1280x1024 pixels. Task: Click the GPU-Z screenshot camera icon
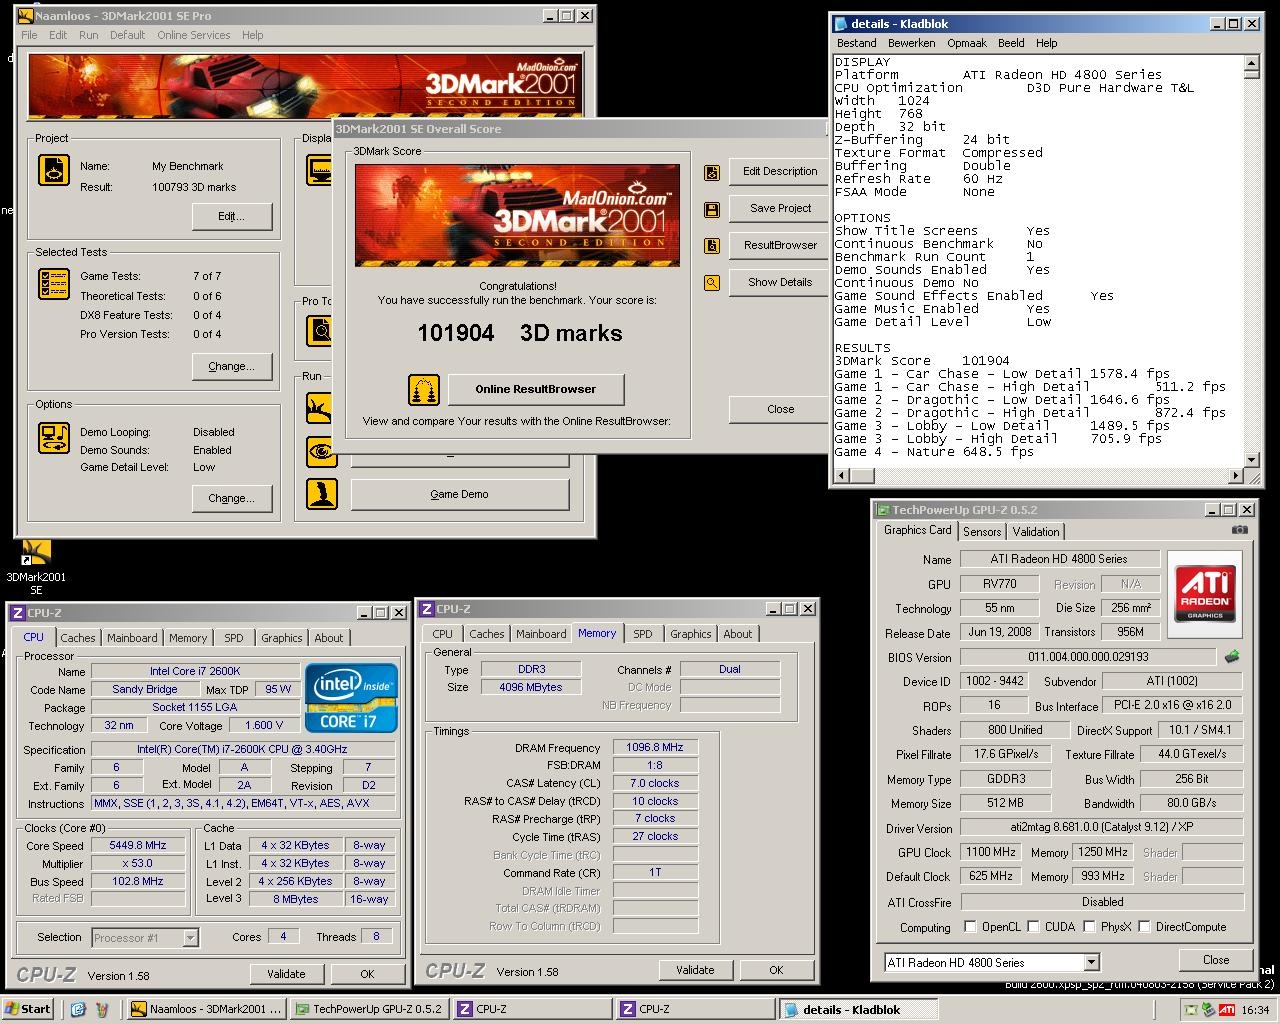[1240, 530]
